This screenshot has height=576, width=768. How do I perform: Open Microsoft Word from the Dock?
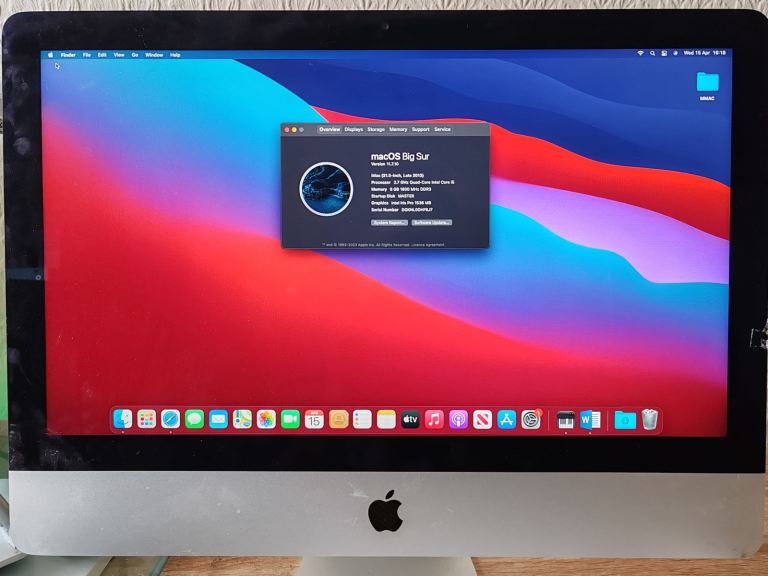pyautogui.click(x=590, y=420)
